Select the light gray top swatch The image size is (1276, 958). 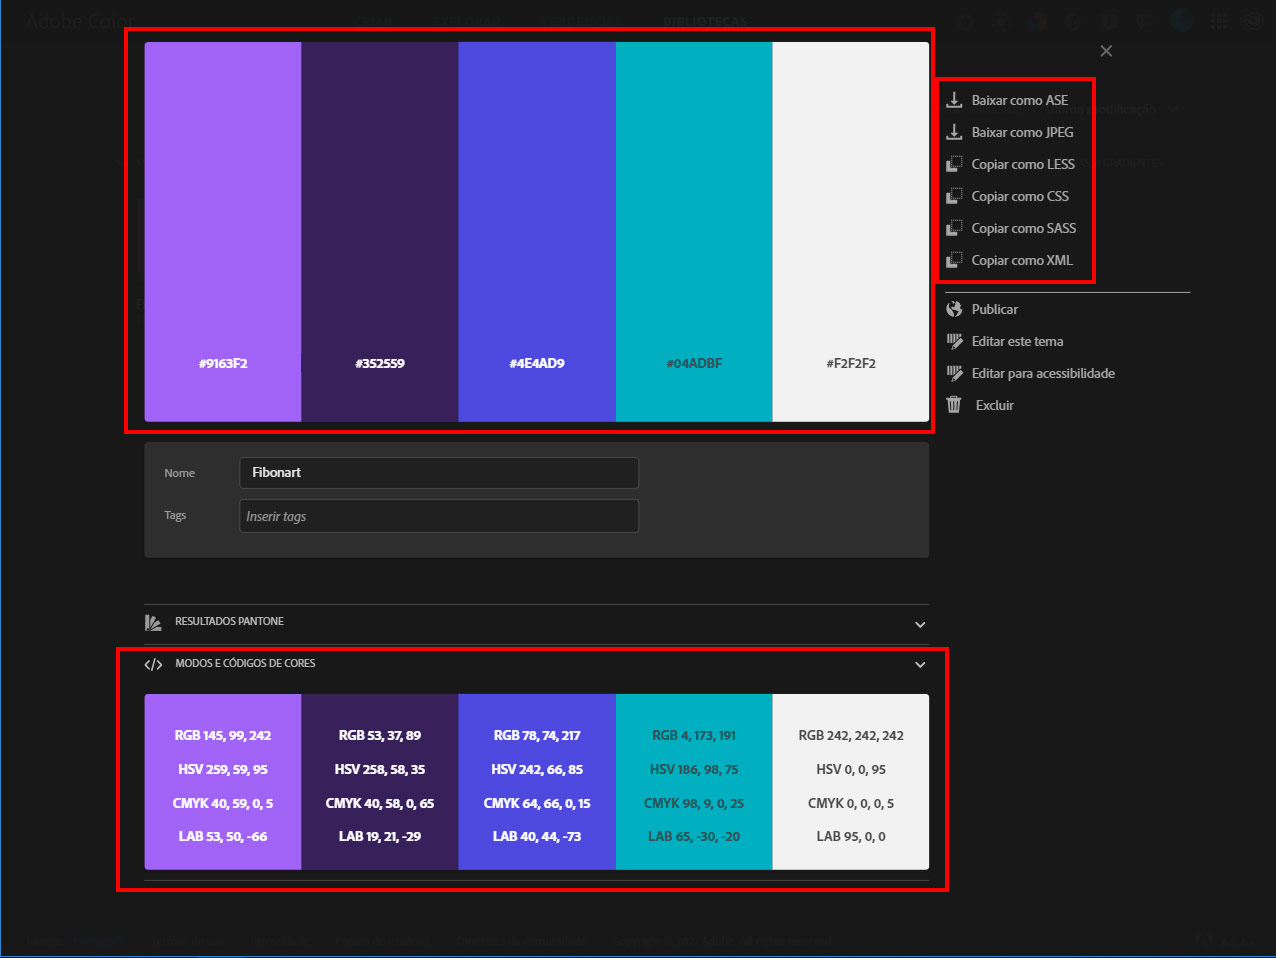(851, 232)
